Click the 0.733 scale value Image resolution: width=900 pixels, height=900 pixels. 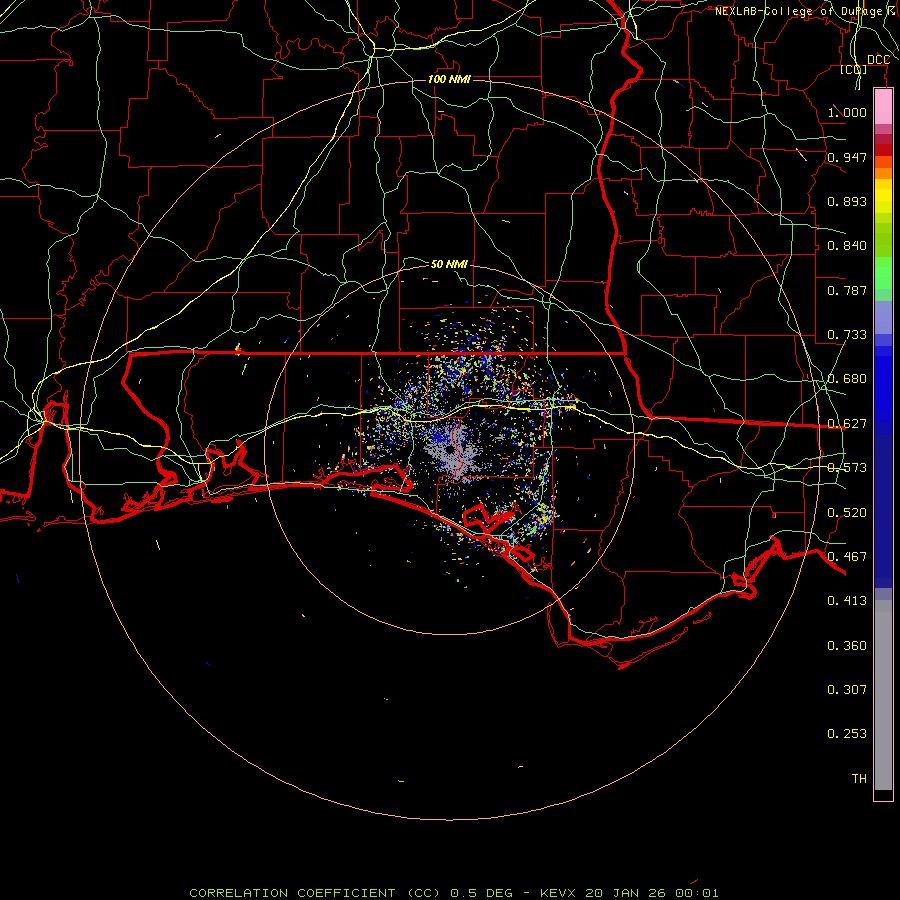point(847,335)
